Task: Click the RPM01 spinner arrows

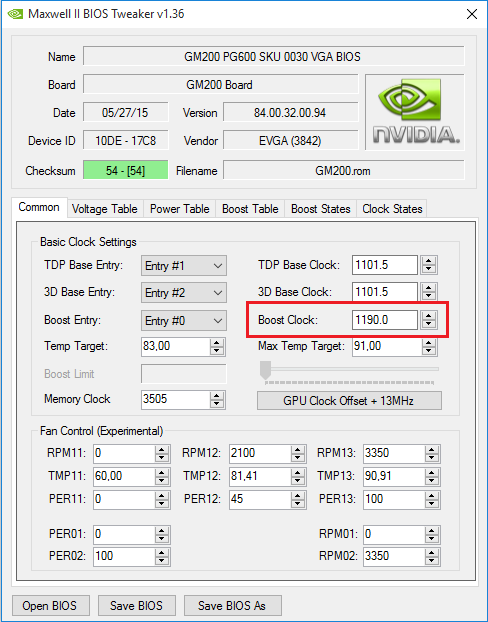Action: (x=432, y=535)
